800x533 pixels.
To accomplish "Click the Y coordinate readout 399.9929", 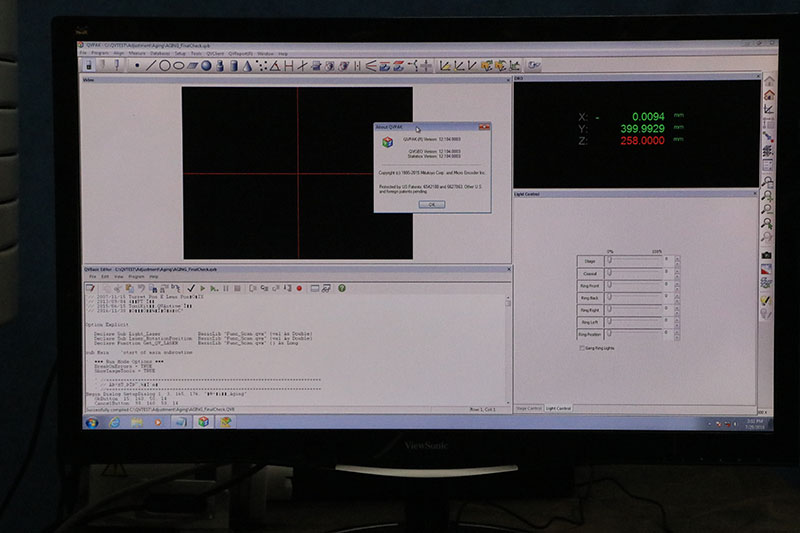I will pyautogui.click(x=642, y=129).
